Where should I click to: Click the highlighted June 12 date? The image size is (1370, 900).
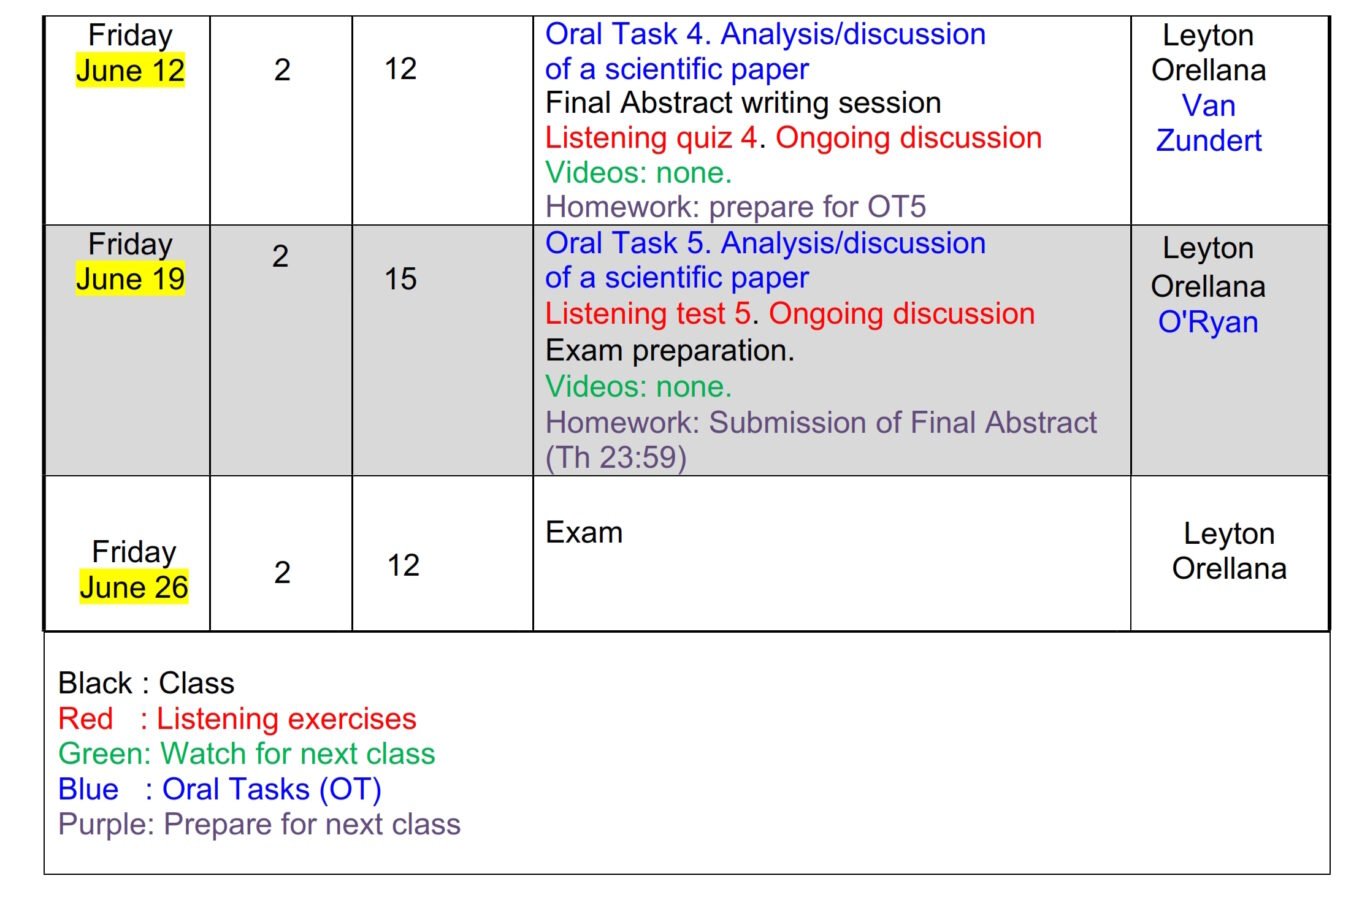(x=130, y=71)
